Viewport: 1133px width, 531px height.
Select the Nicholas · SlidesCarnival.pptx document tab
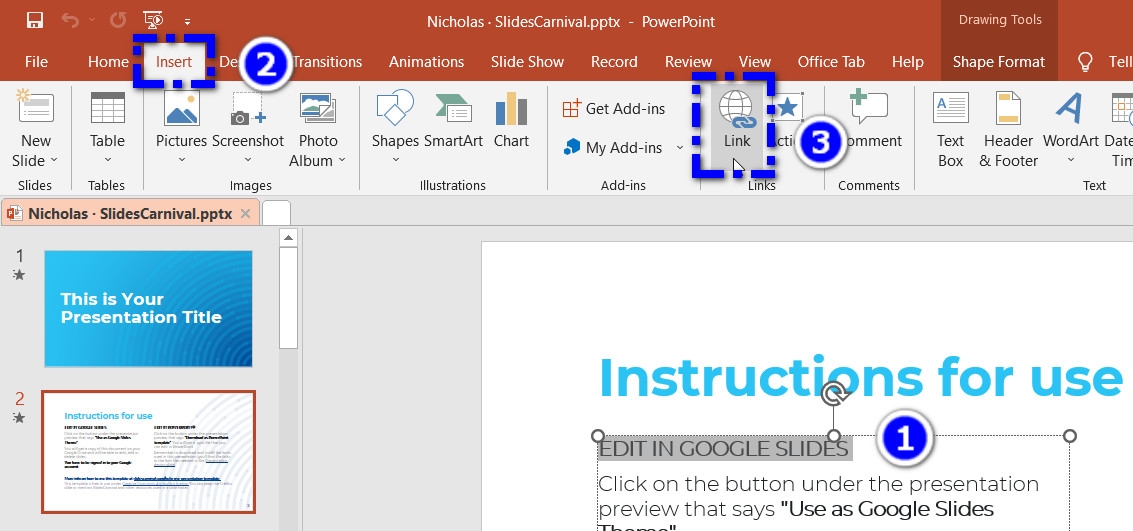130,213
